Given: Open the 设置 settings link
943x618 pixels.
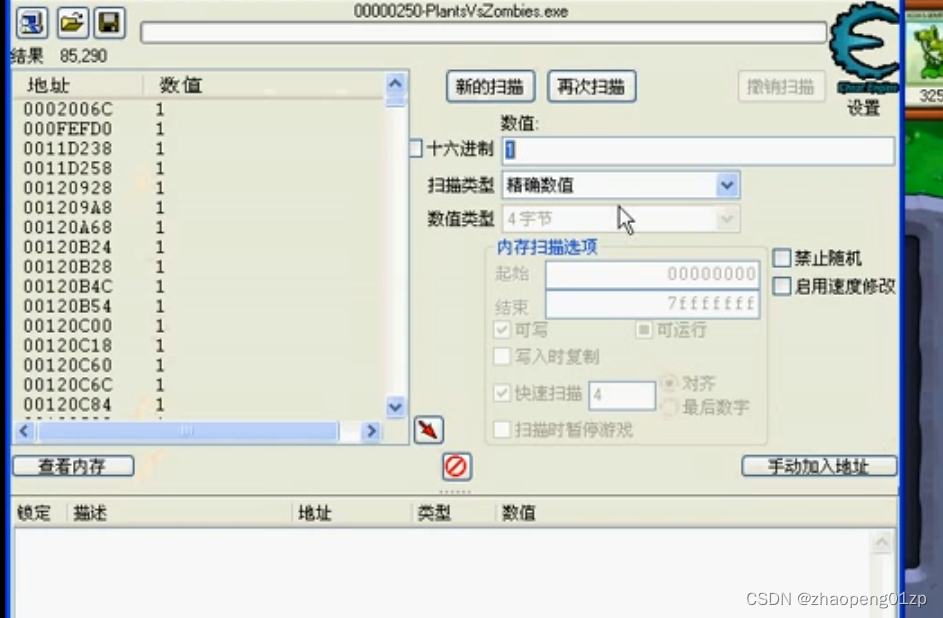Looking at the screenshot, I should [863, 109].
